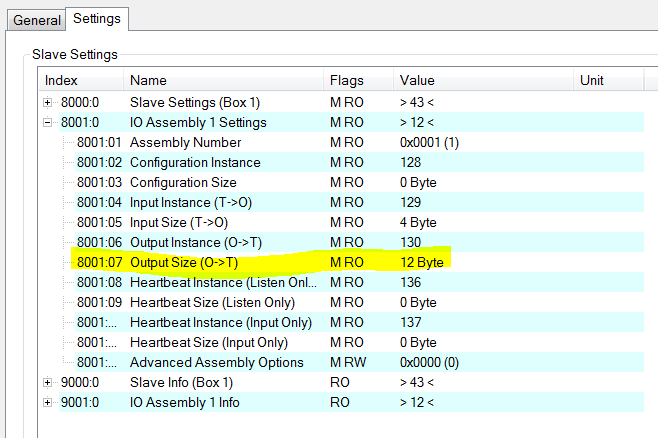Click the > 12 < value of IO Assembly 1 Info
Image resolution: width=658 pixels, height=438 pixels.
tap(417, 402)
